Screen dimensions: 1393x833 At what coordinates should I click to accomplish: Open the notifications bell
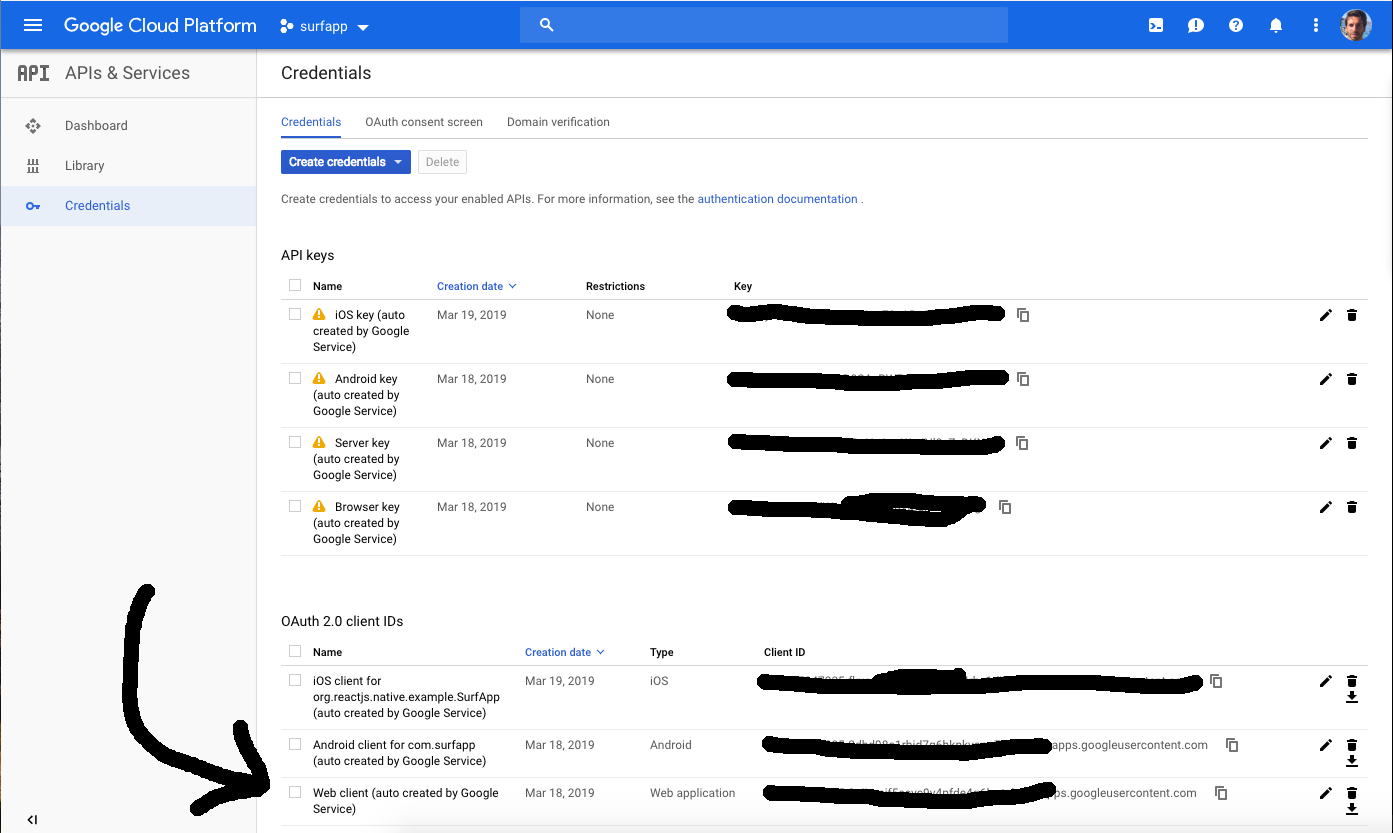1276,25
